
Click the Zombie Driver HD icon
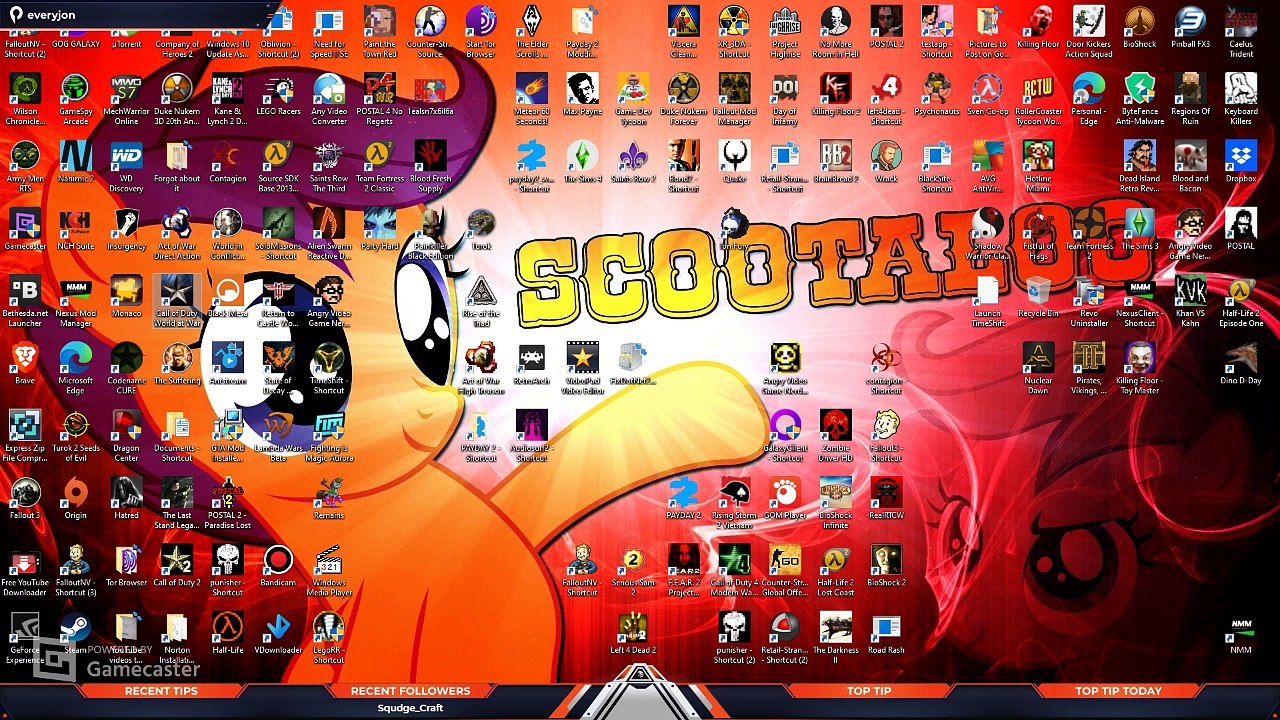835,436
